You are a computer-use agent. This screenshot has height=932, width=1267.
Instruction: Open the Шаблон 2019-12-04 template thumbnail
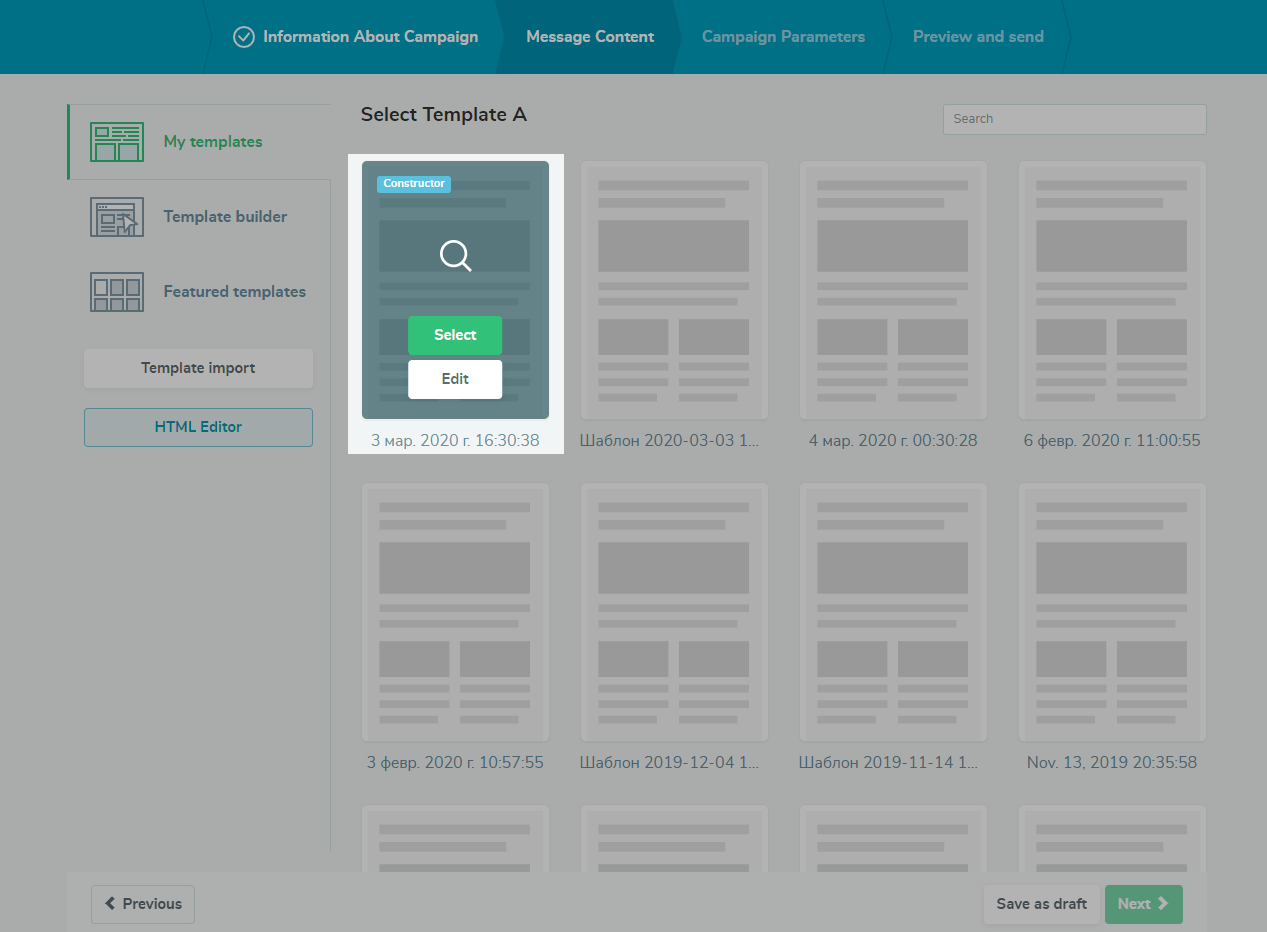(674, 612)
